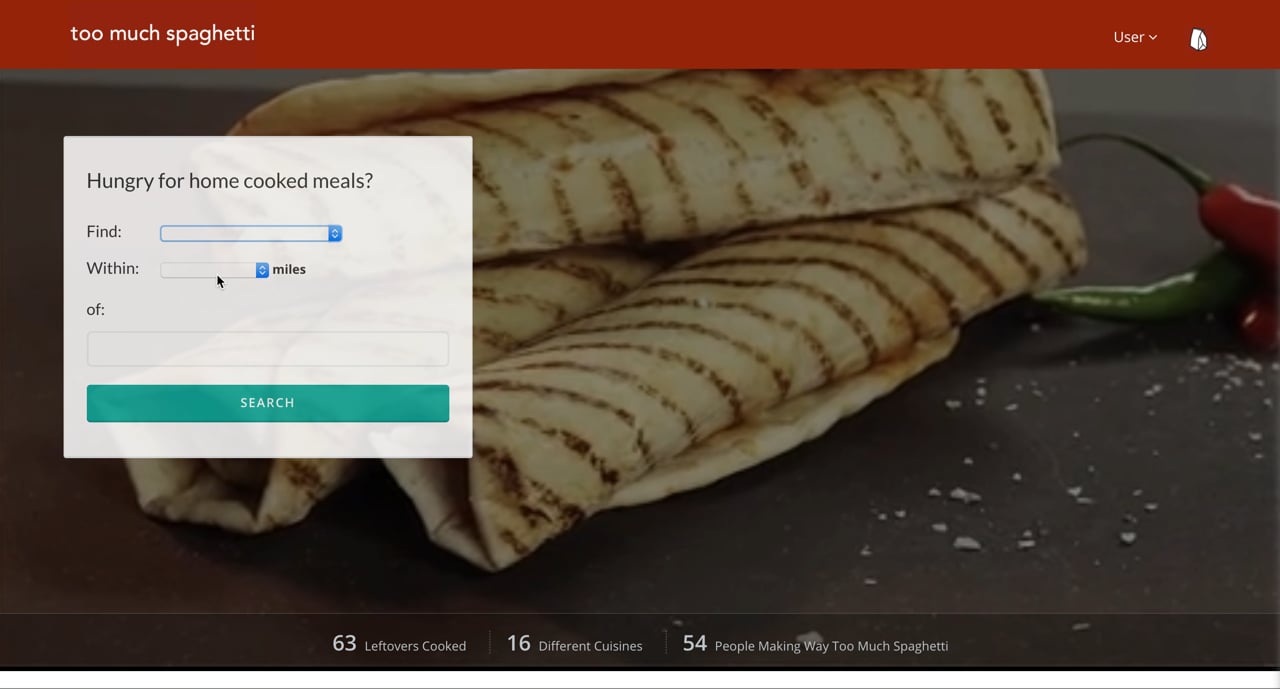Image resolution: width=1280 pixels, height=689 pixels.
Task: Click the profile avatar icon in header
Action: (1198, 39)
